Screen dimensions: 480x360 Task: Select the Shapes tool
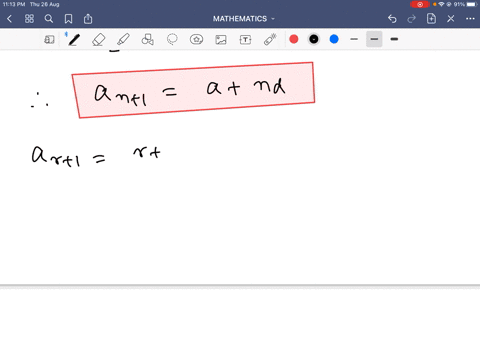click(x=147, y=40)
